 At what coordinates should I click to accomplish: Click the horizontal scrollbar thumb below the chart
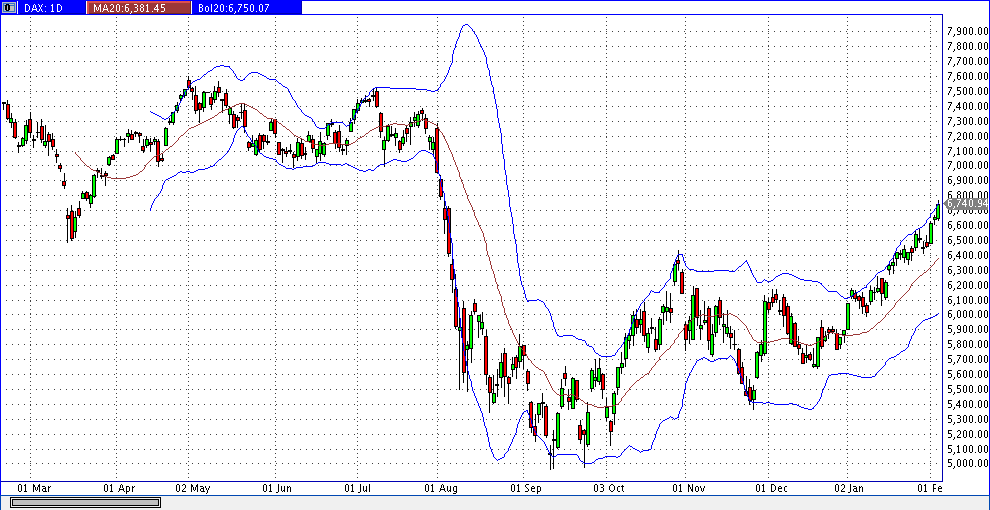coord(86,502)
